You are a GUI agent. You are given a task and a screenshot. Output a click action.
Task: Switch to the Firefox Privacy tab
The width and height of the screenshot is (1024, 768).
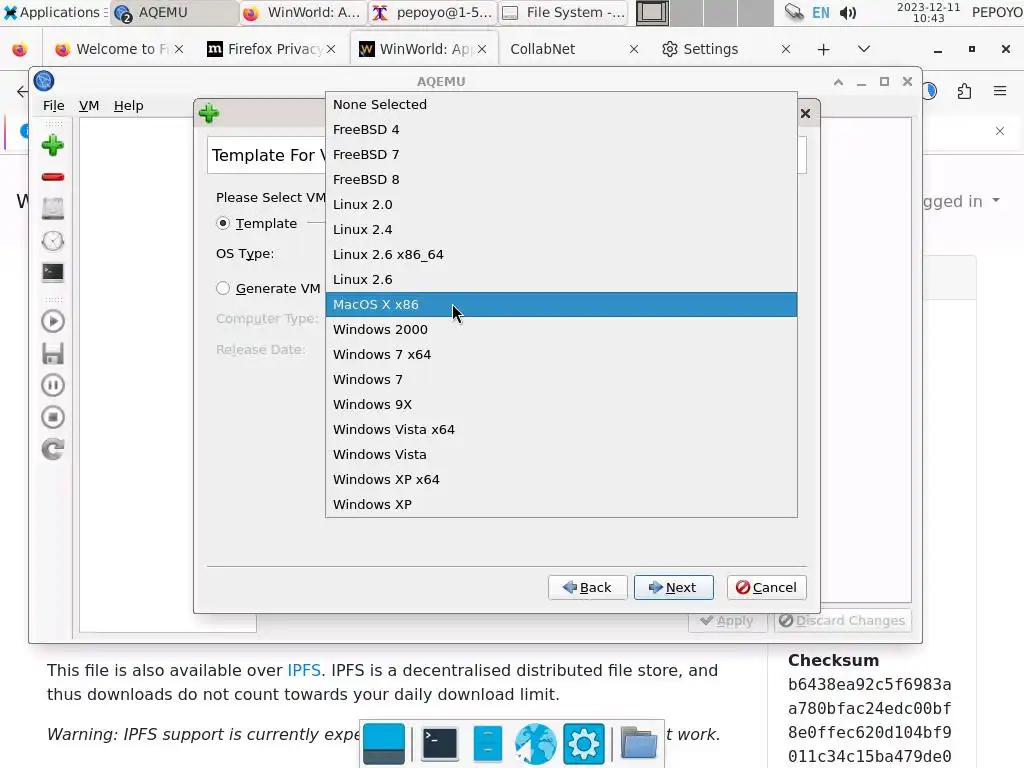272,49
